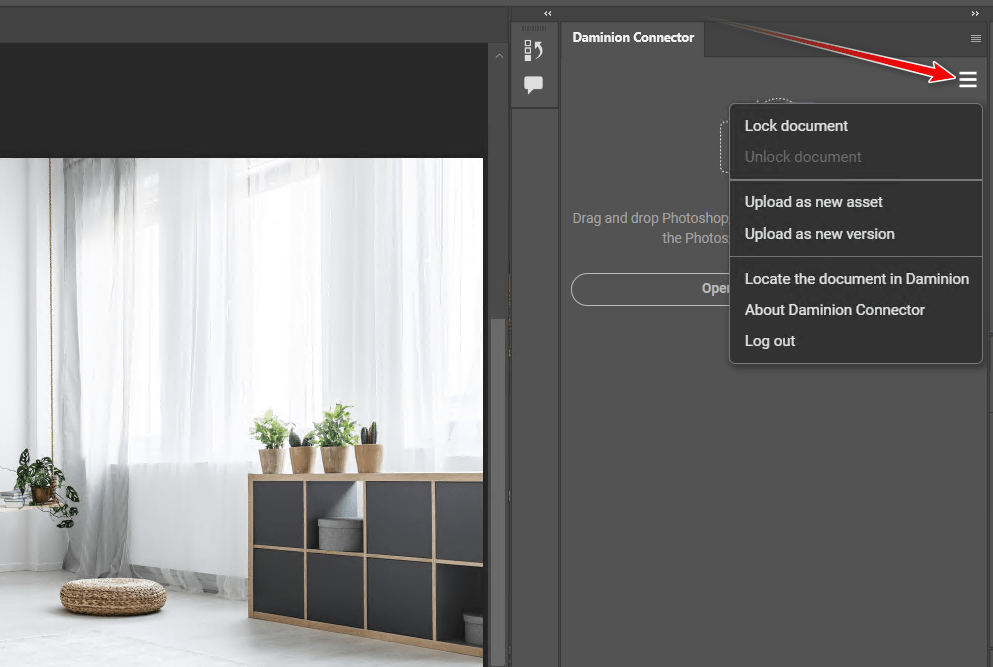Viewport: 993px width, 667px height.
Task: Select Lock document from the menu
Action: coord(796,126)
